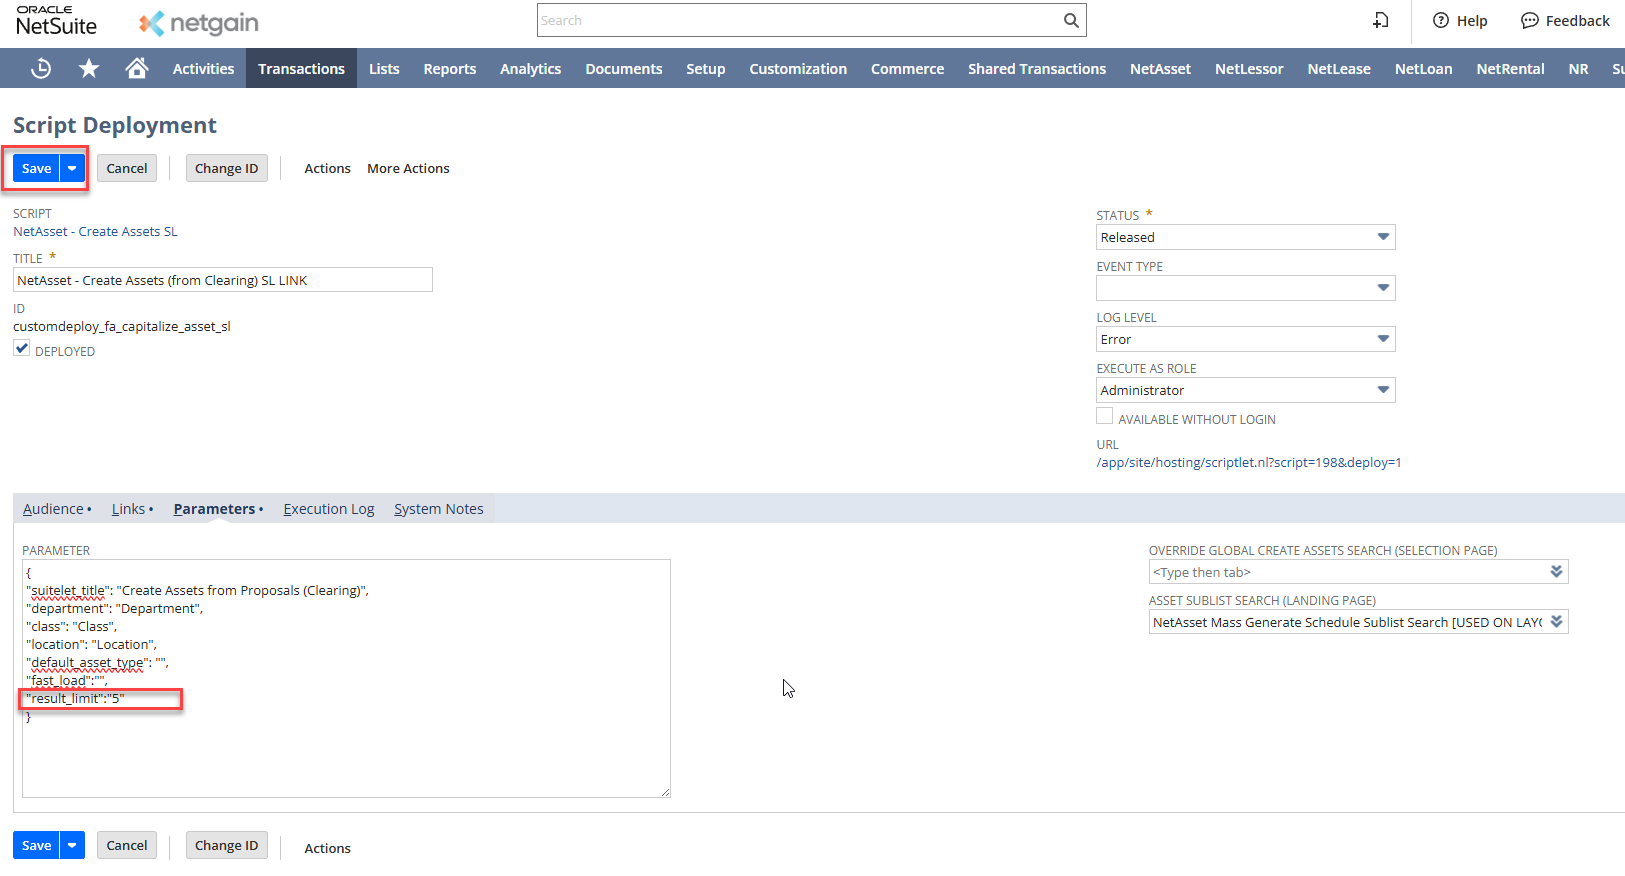Switch to the Execution Log tab
Viewport: 1625px width, 876px height.
pos(328,509)
